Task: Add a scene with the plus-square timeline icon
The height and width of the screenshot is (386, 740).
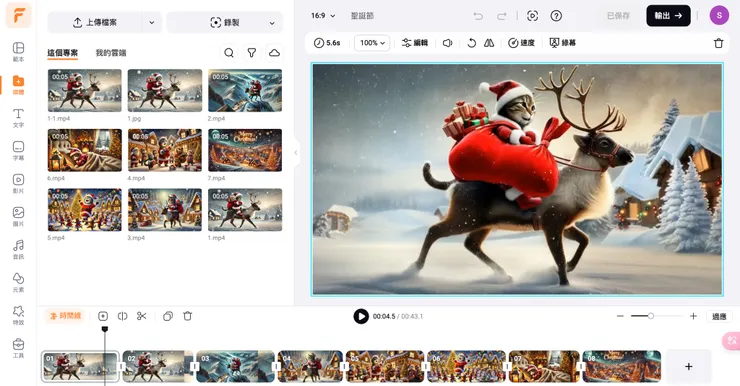Action: [103, 316]
